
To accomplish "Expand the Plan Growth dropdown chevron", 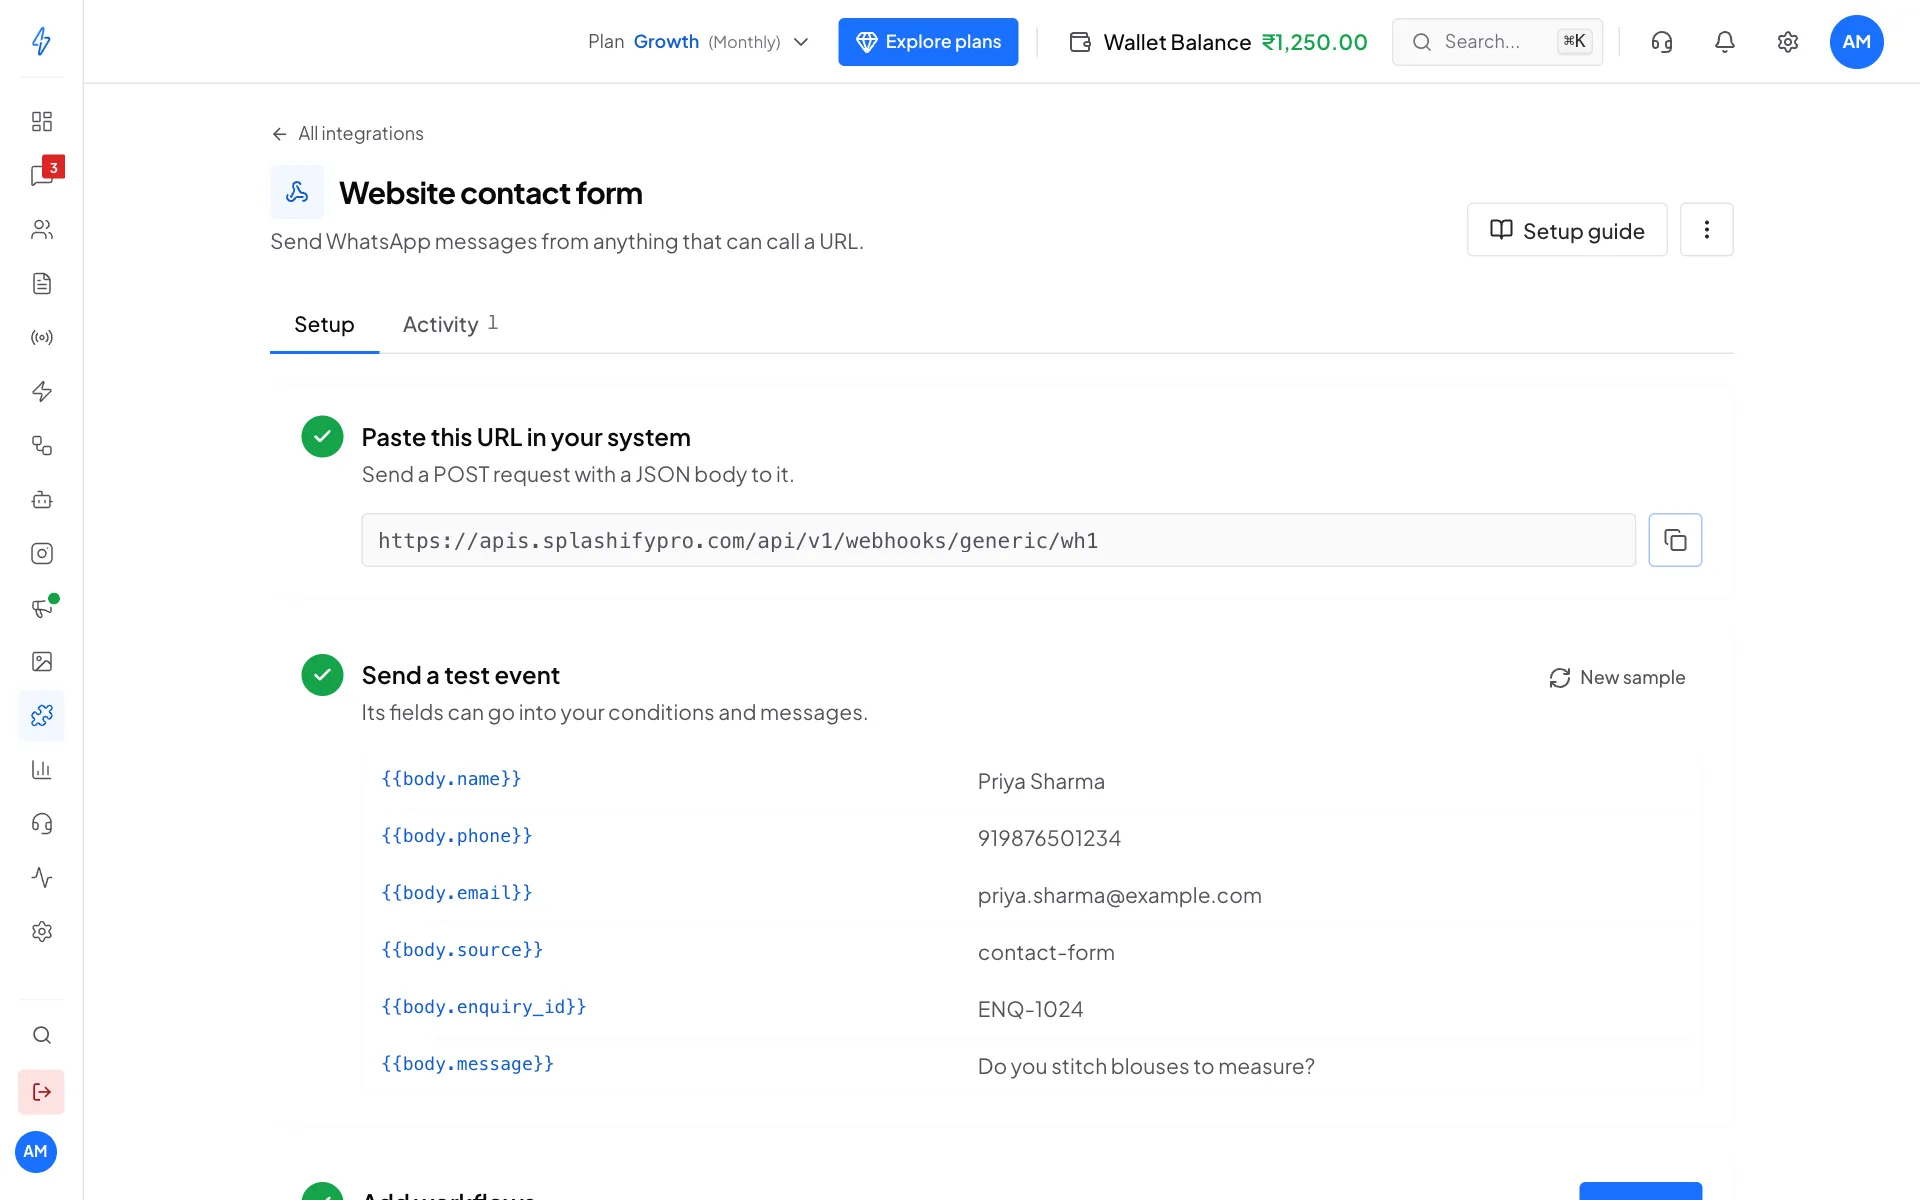I will tap(801, 42).
